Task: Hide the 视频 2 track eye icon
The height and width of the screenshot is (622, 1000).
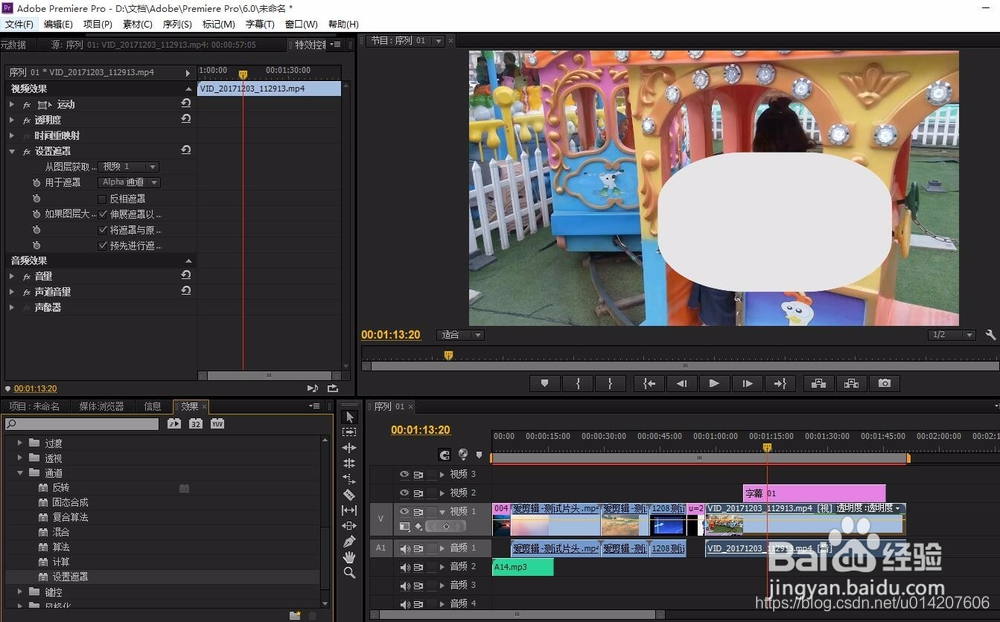Action: click(404, 492)
